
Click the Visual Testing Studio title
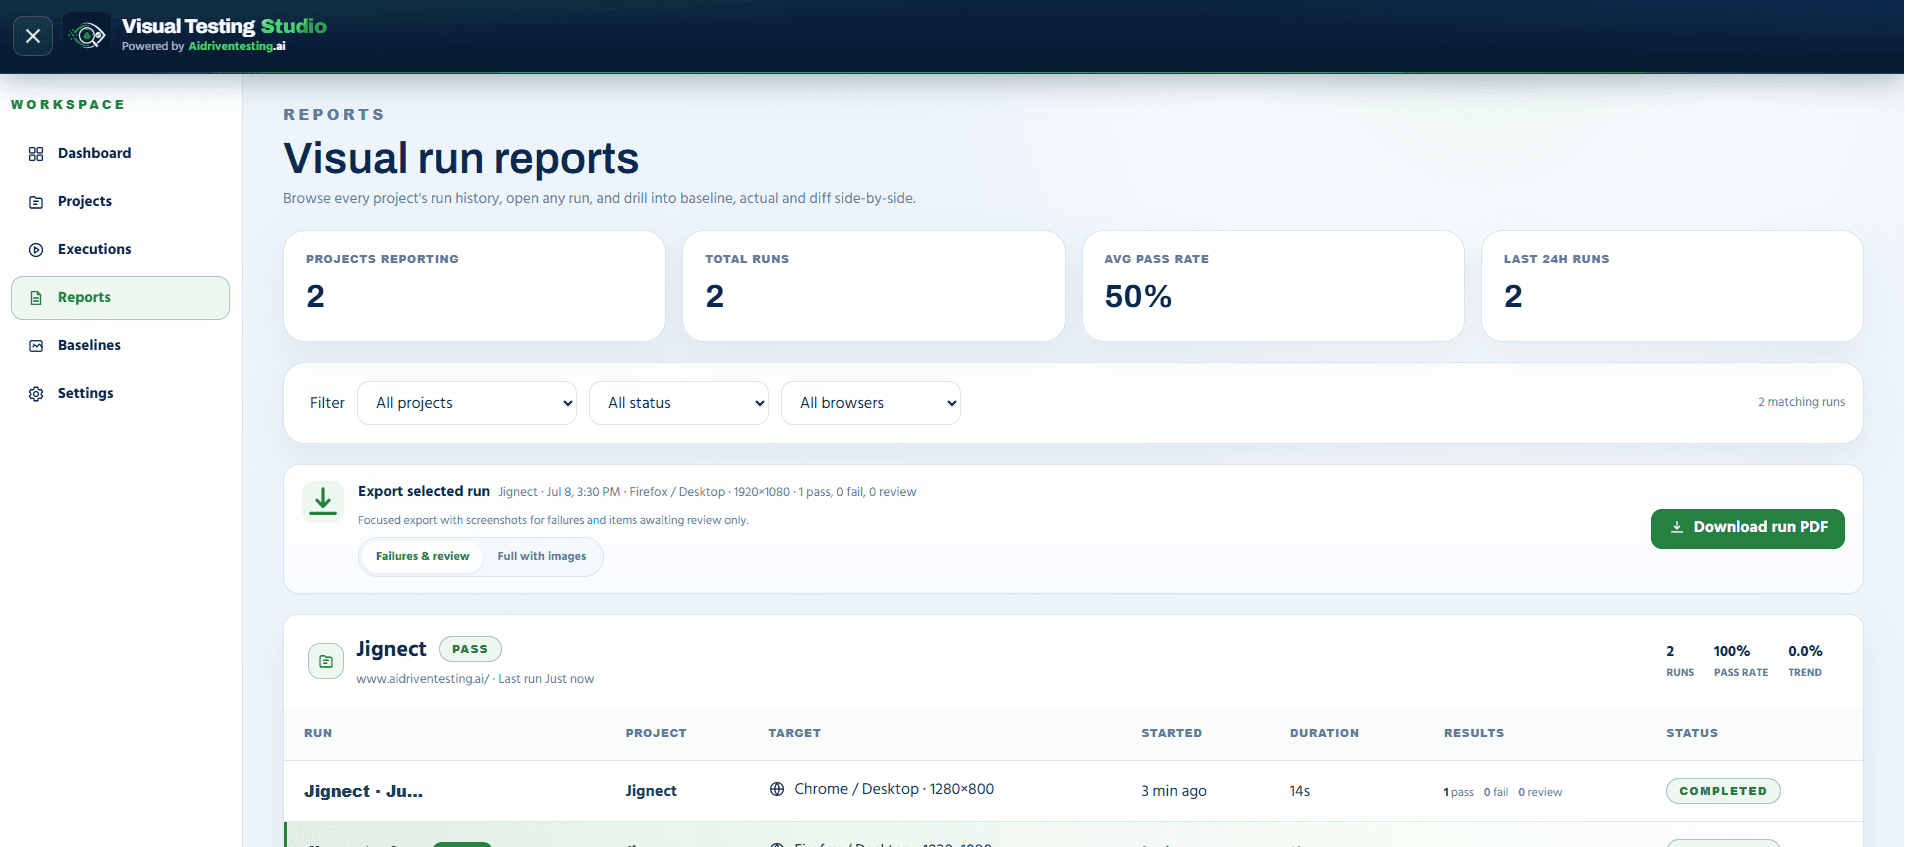pyautogui.click(x=224, y=26)
